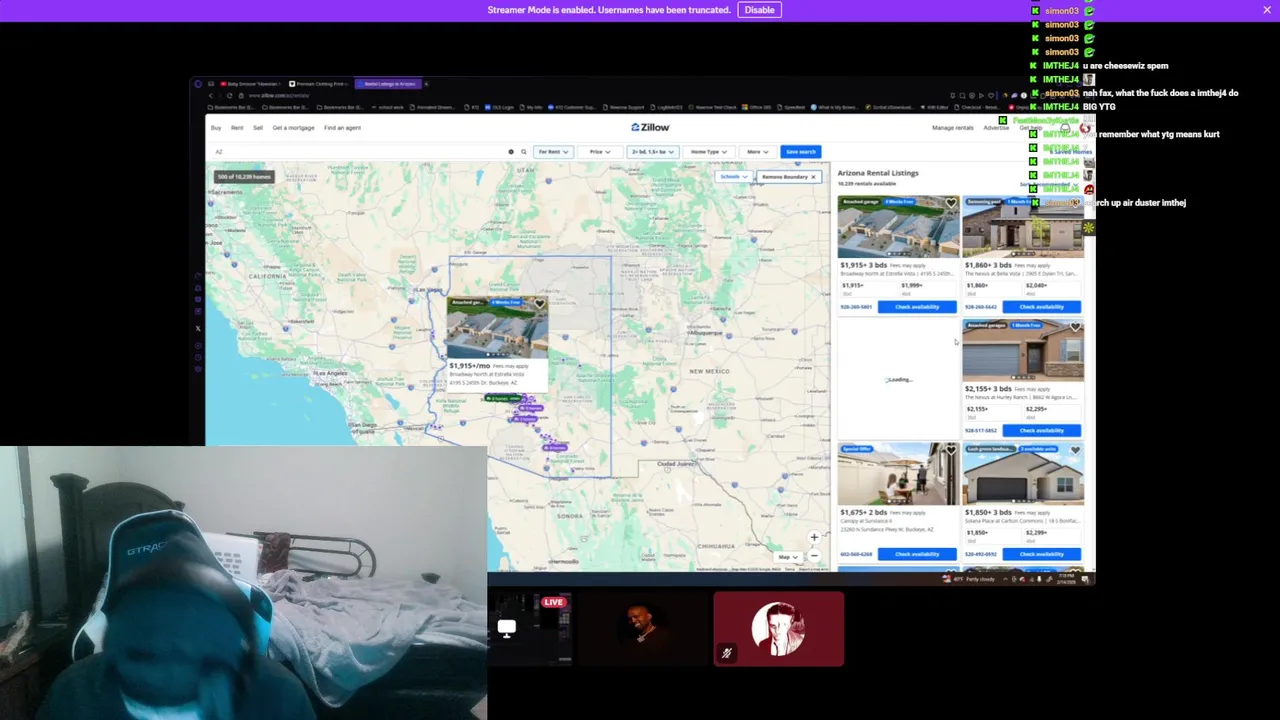Click Disable streamer mode button
Image resolution: width=1280 pixels, height=720 pixels.
point(759,10)
